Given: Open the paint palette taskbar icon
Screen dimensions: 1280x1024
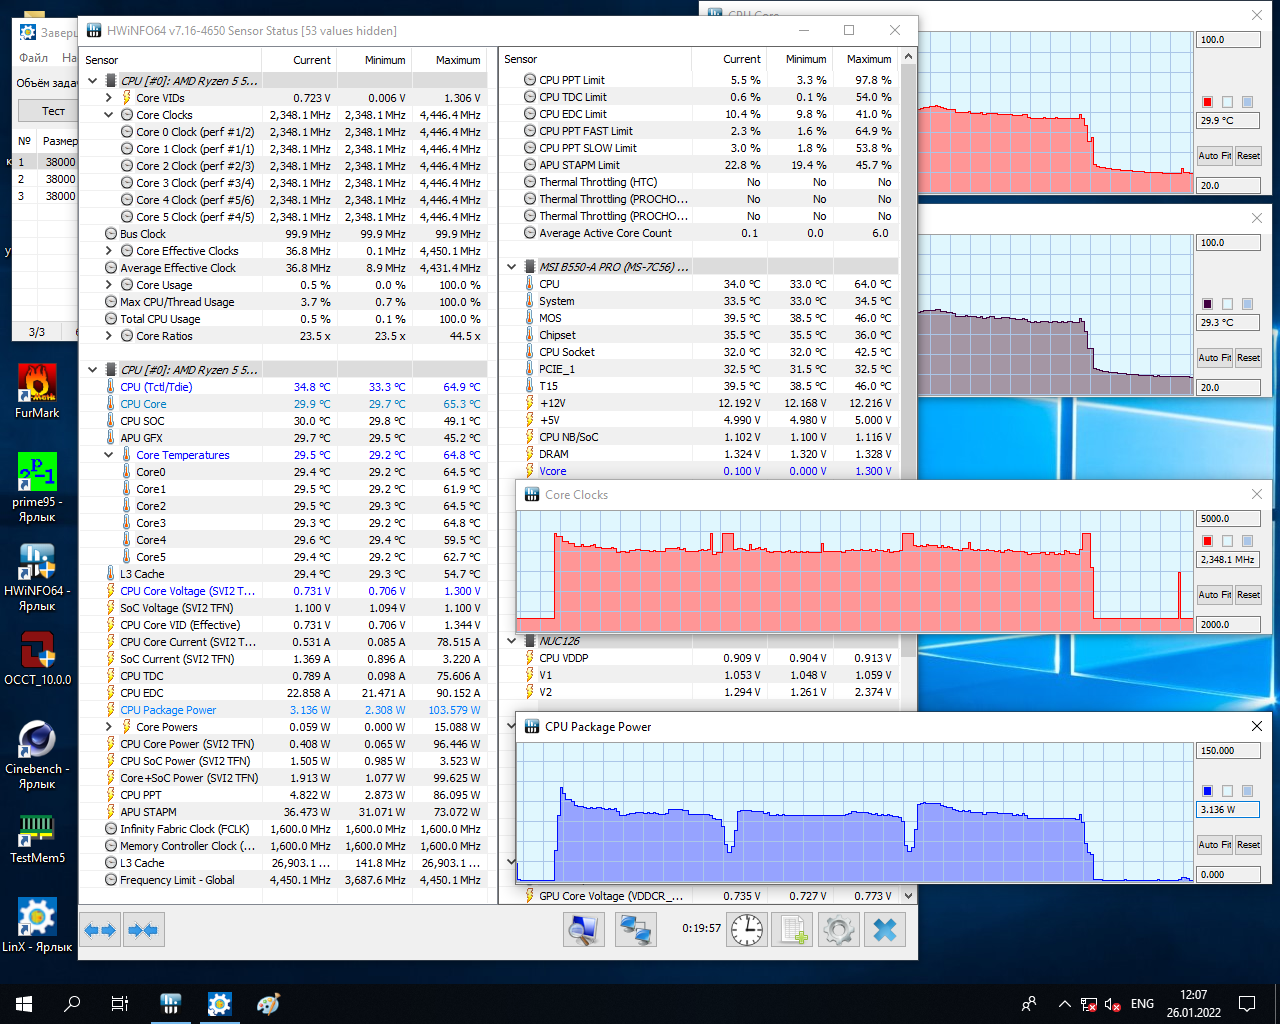Looking at the screenshot, I should 268,1004.
